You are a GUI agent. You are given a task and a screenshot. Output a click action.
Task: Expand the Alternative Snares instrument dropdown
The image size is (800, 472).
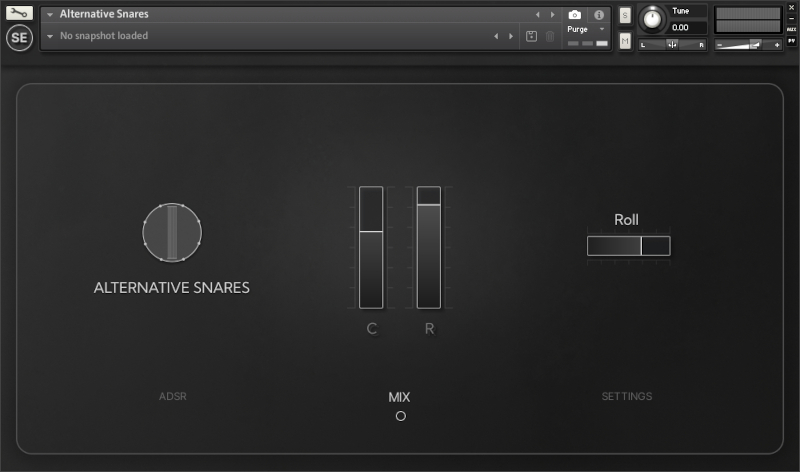[50, 14]
